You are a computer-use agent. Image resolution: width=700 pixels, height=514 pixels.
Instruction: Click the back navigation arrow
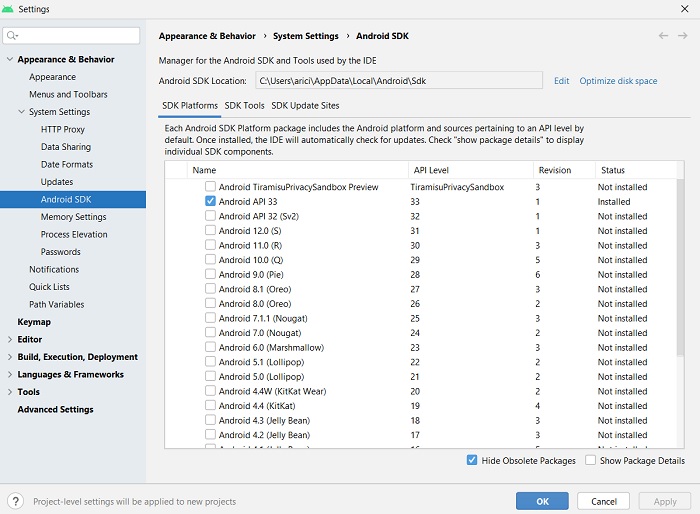[663, 36]
